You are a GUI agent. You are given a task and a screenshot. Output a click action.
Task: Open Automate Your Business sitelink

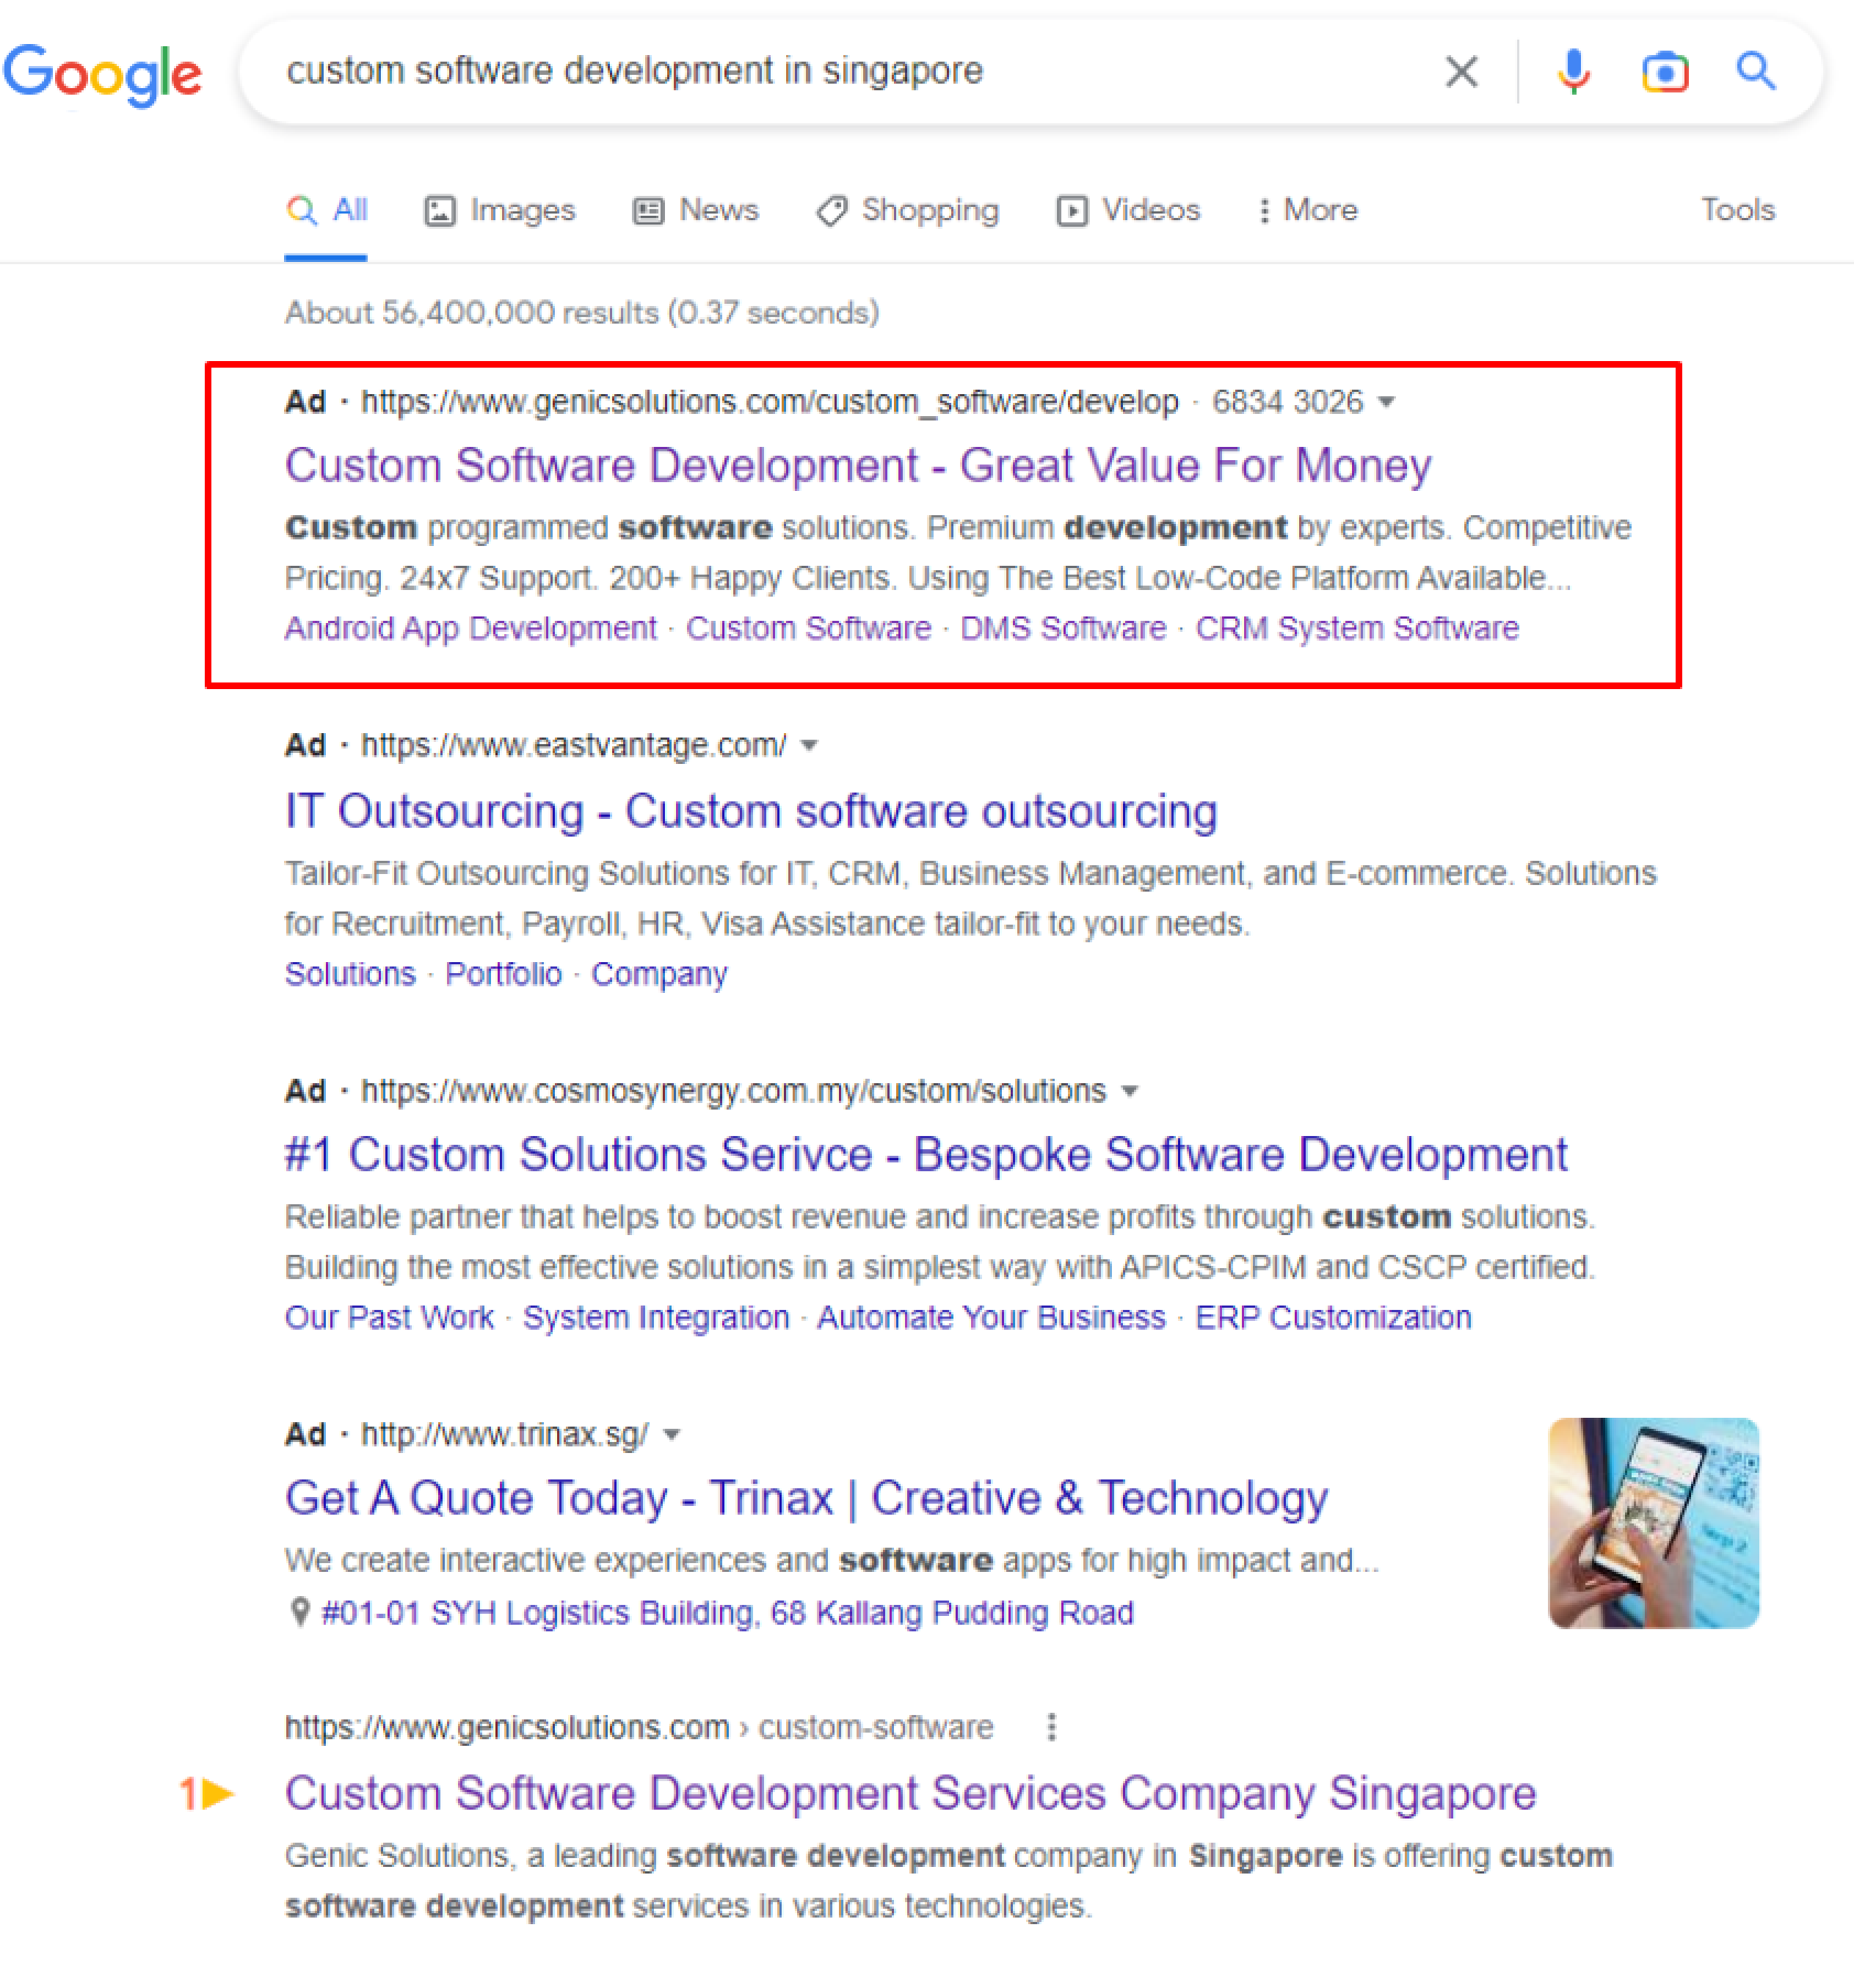[991, 1317]
